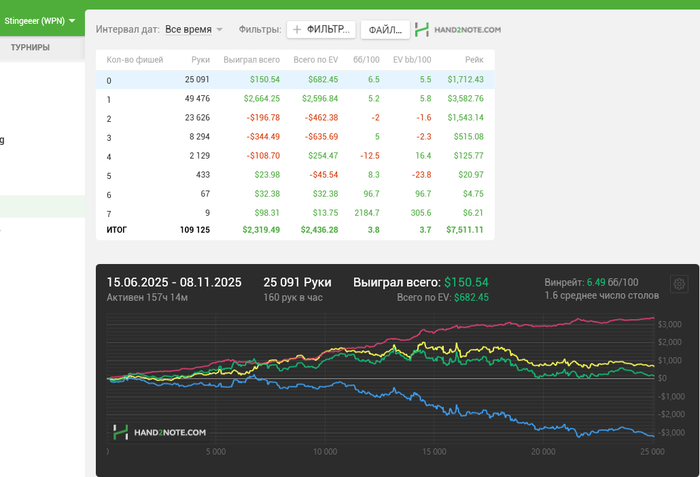Image resolution: width=700 pixels, height=477 pixels.
Task: Sort table by Всего по EV column
Action: (315, 60)
